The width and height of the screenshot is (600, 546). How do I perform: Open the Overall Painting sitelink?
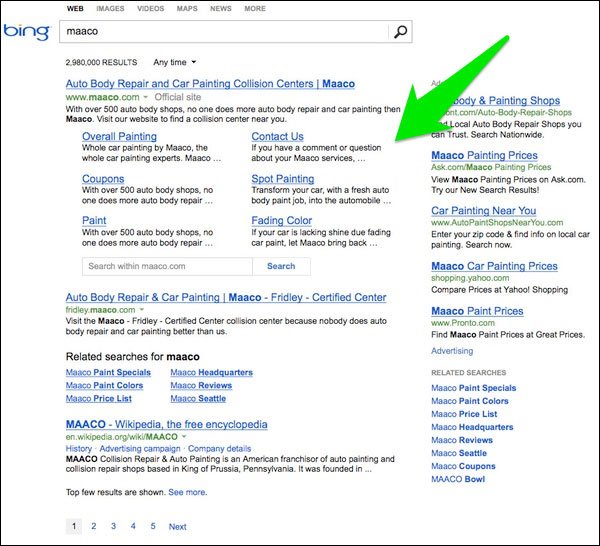(x=119, y=137)
